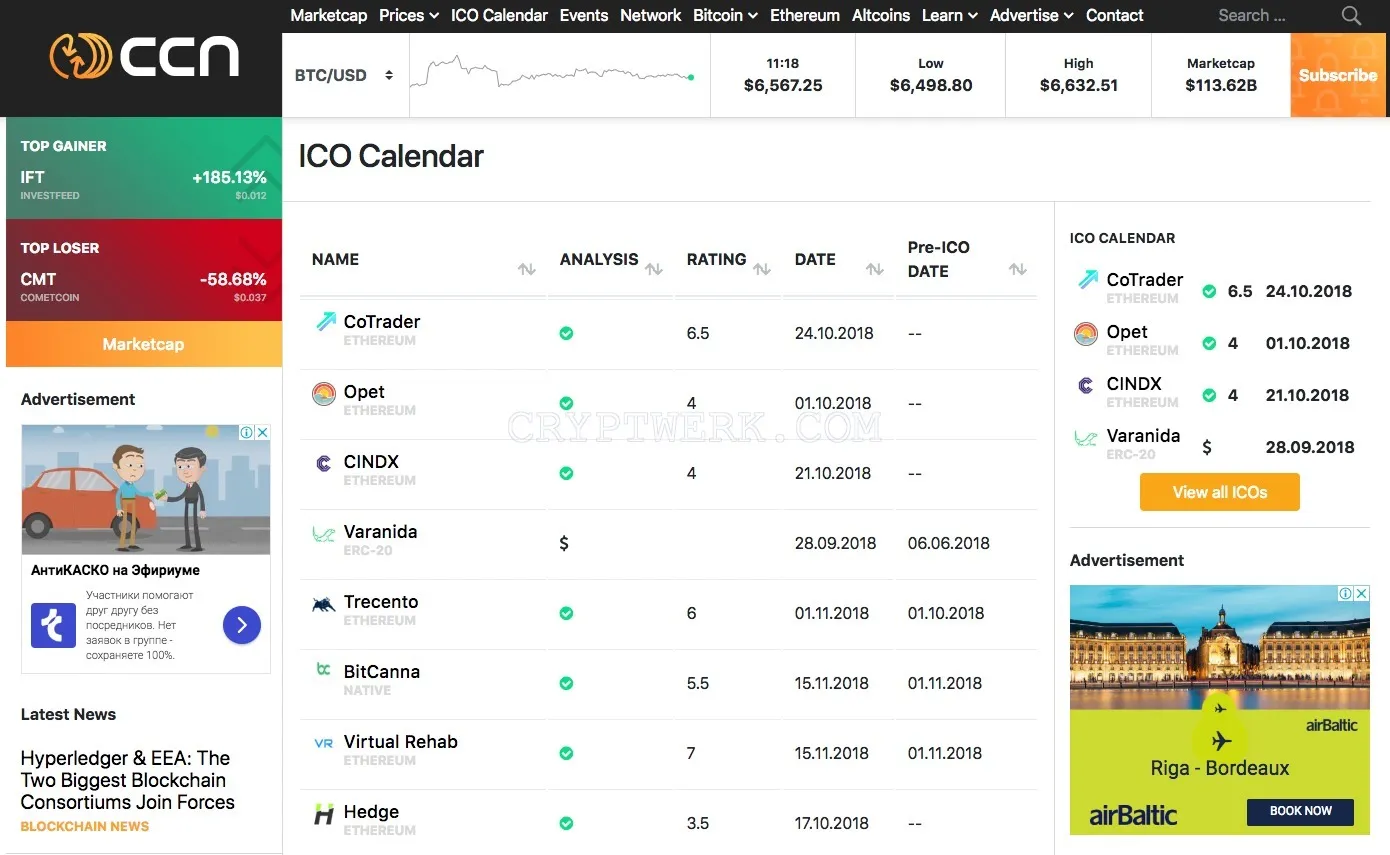Open the TOP GAINER IFT card
Screen dimensions: 1390x855
[x=144, y=168]
